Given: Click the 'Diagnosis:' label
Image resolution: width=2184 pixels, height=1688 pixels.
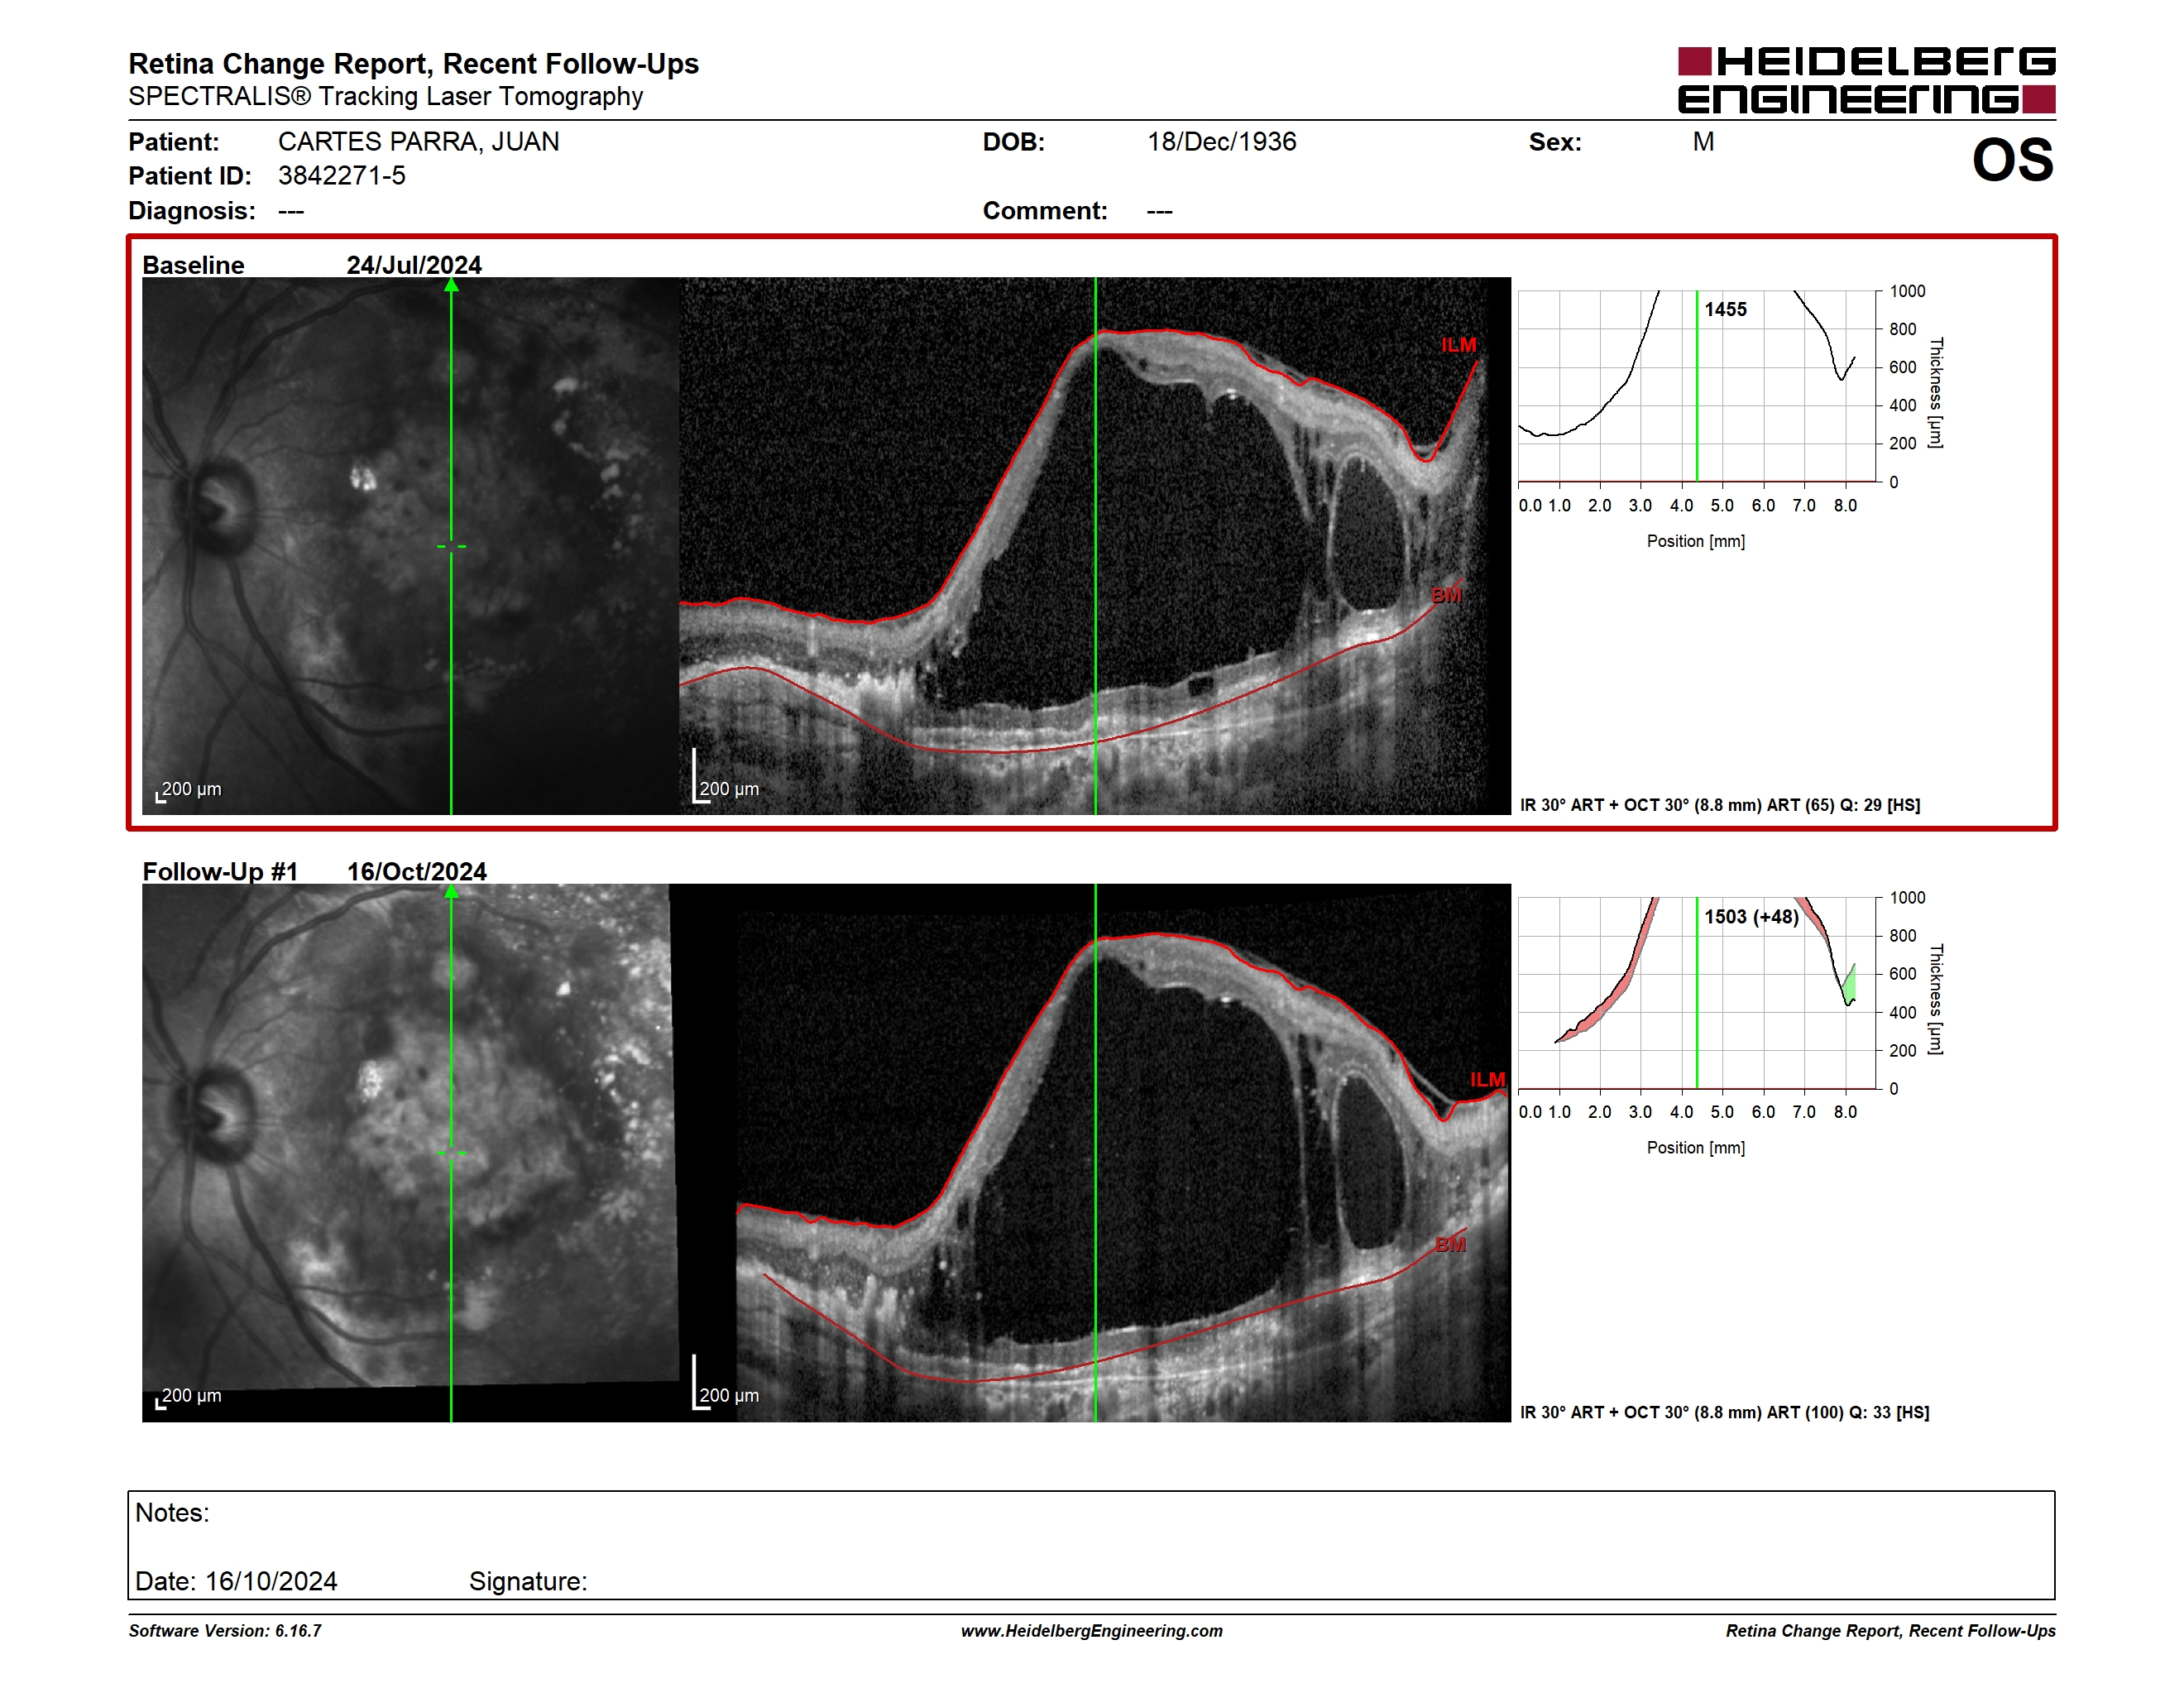Looking at the screenshot, I should coord(192,210).
